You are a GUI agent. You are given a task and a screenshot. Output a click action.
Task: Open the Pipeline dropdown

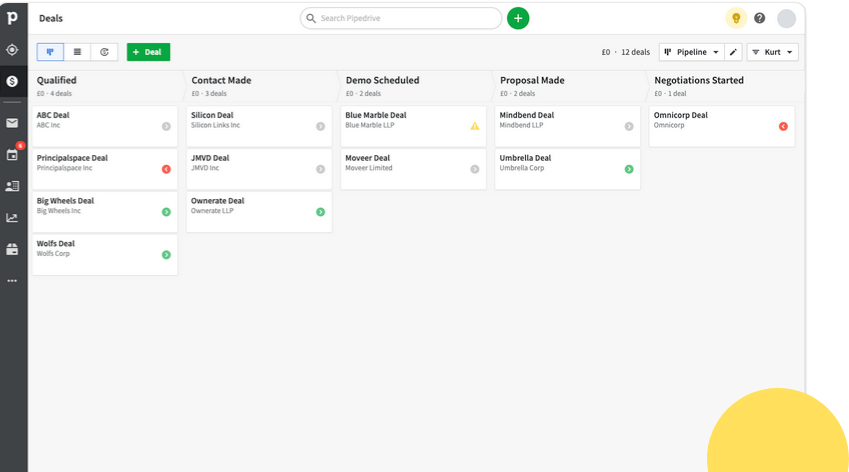click(691, 52)
